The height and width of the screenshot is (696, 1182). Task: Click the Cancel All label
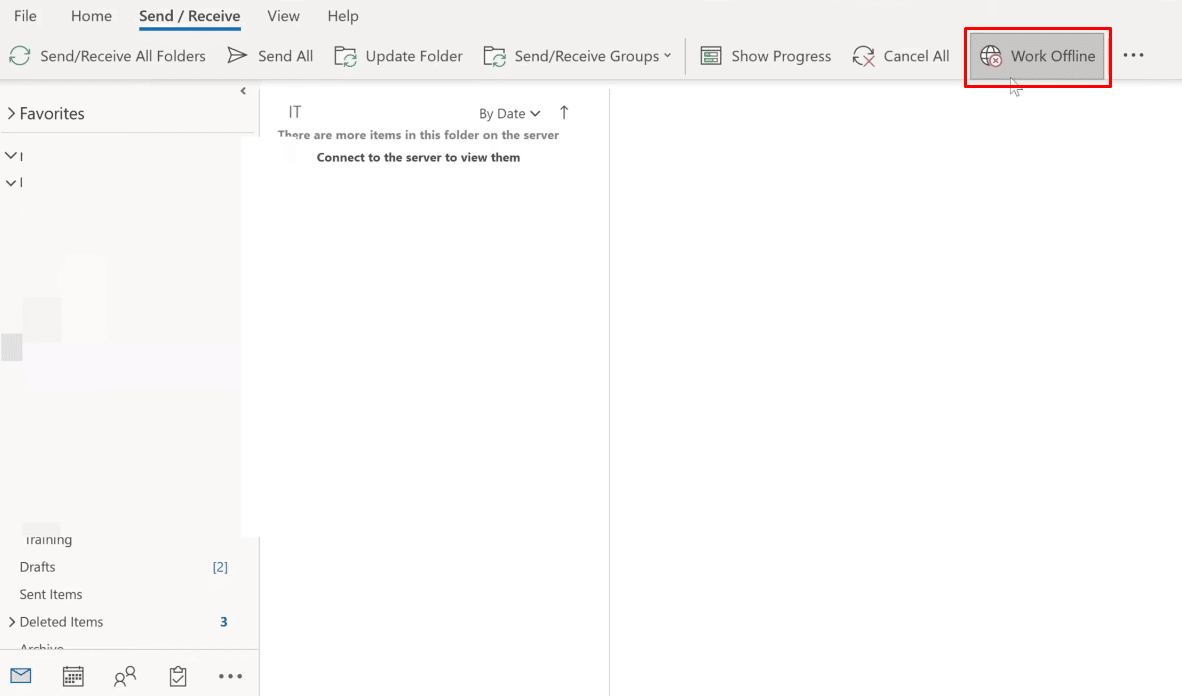click(x=916, y=56)
